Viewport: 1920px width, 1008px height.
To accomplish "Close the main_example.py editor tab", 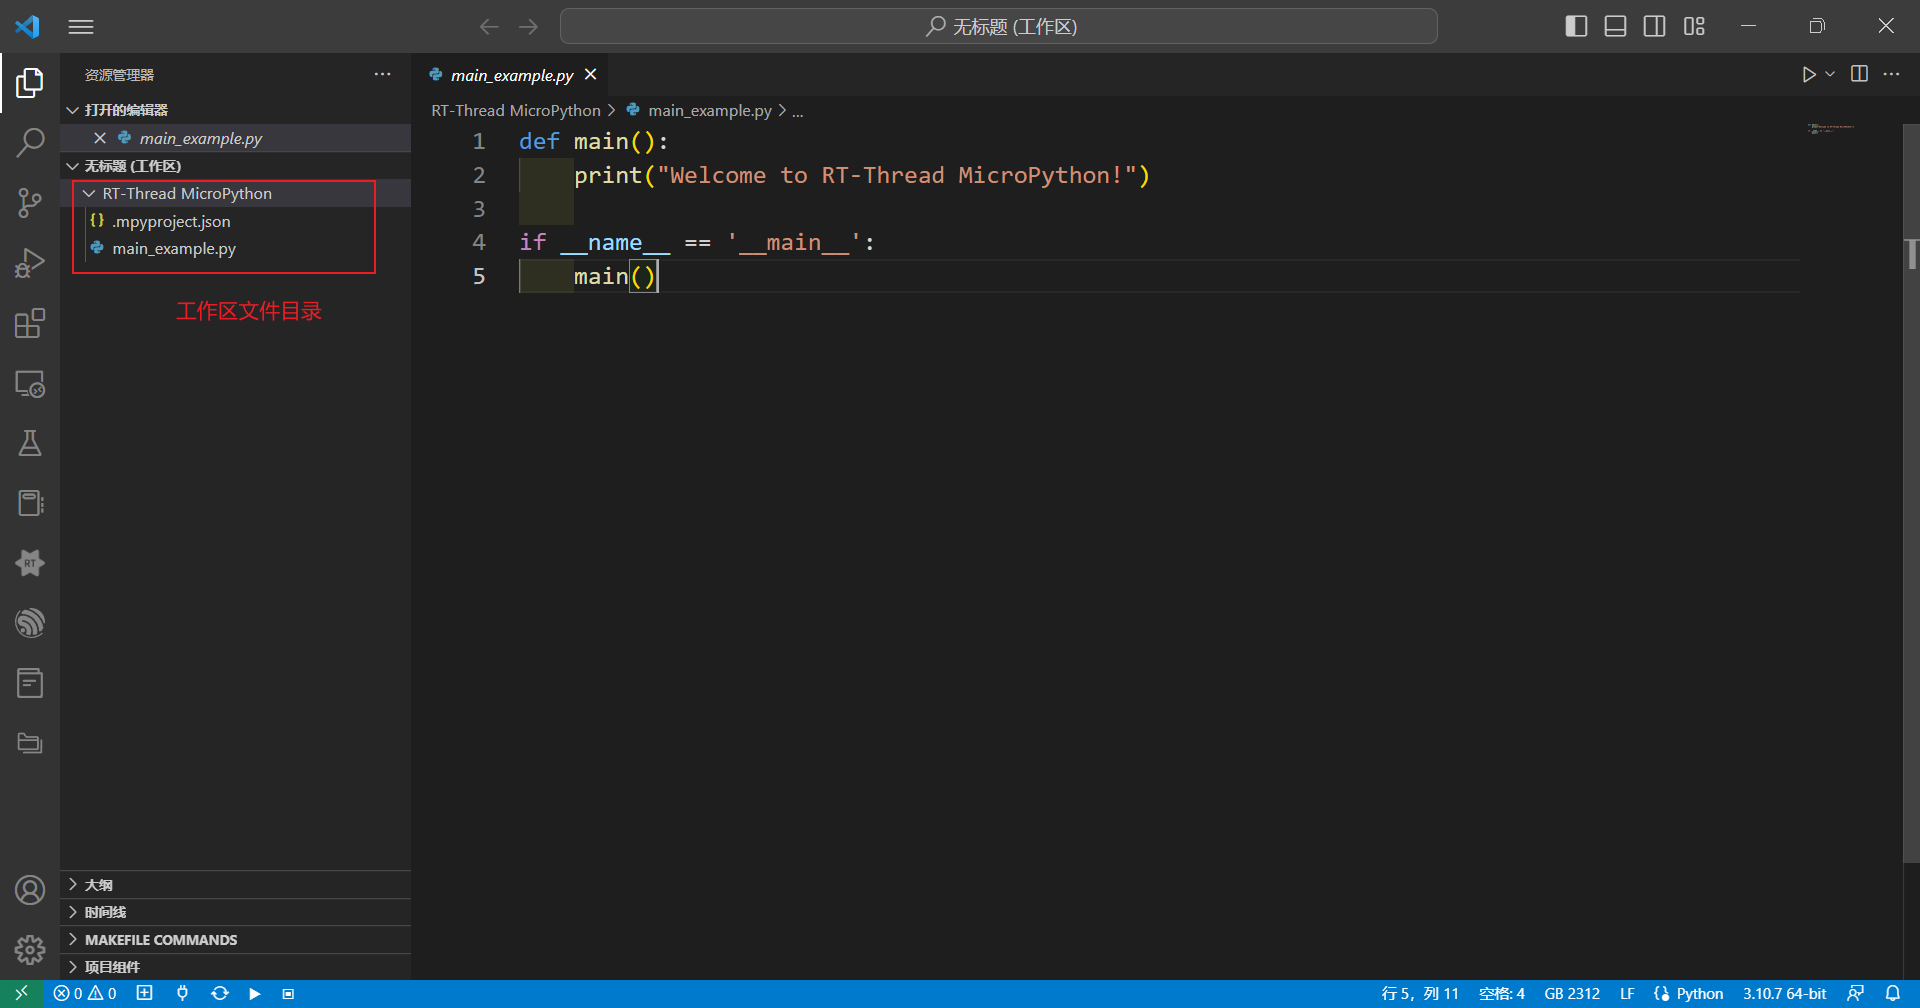I will [x=591, y=75].
